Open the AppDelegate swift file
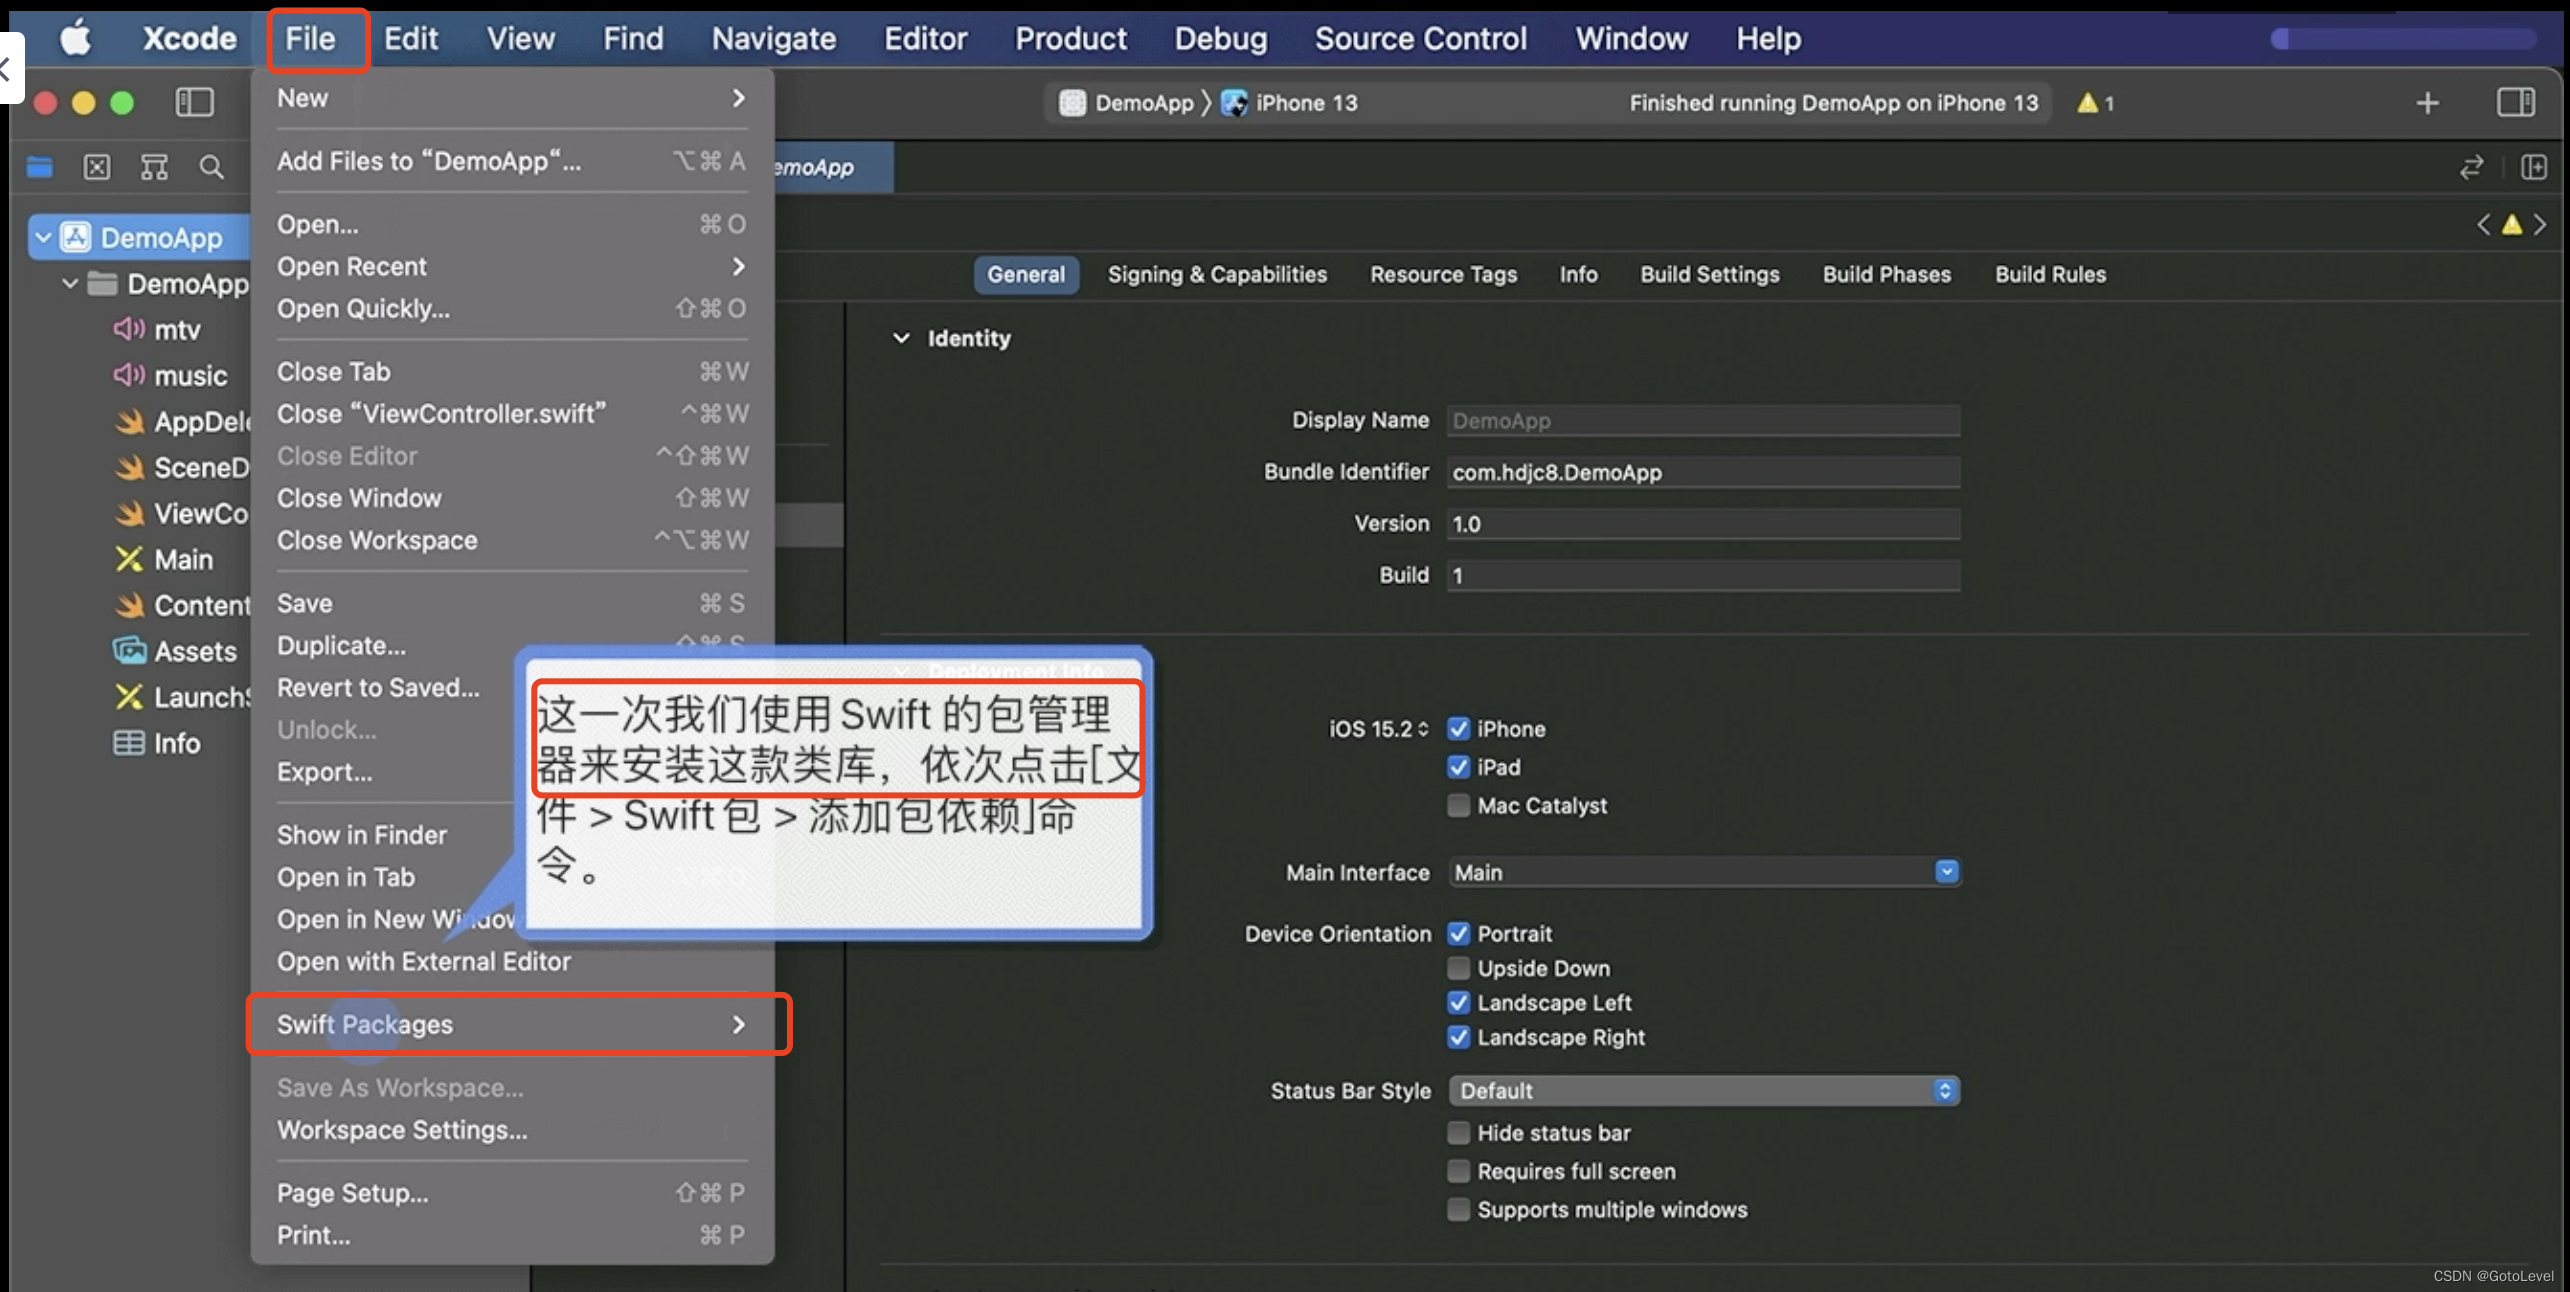 click(180, 422)
